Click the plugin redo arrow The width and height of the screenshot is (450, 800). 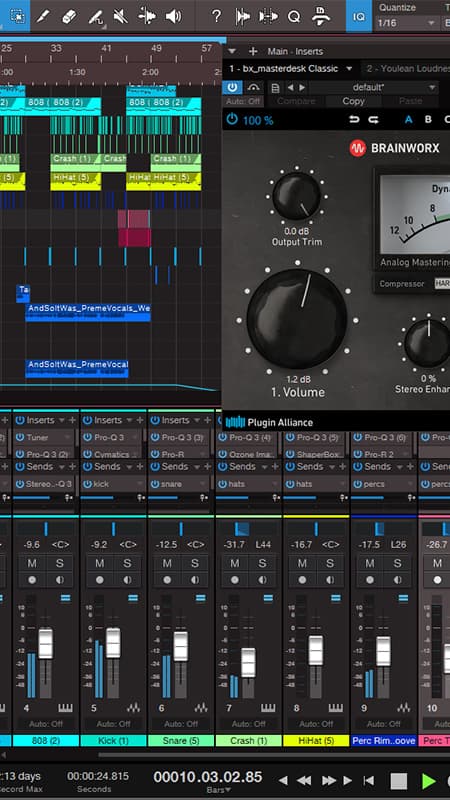(373, 120)
